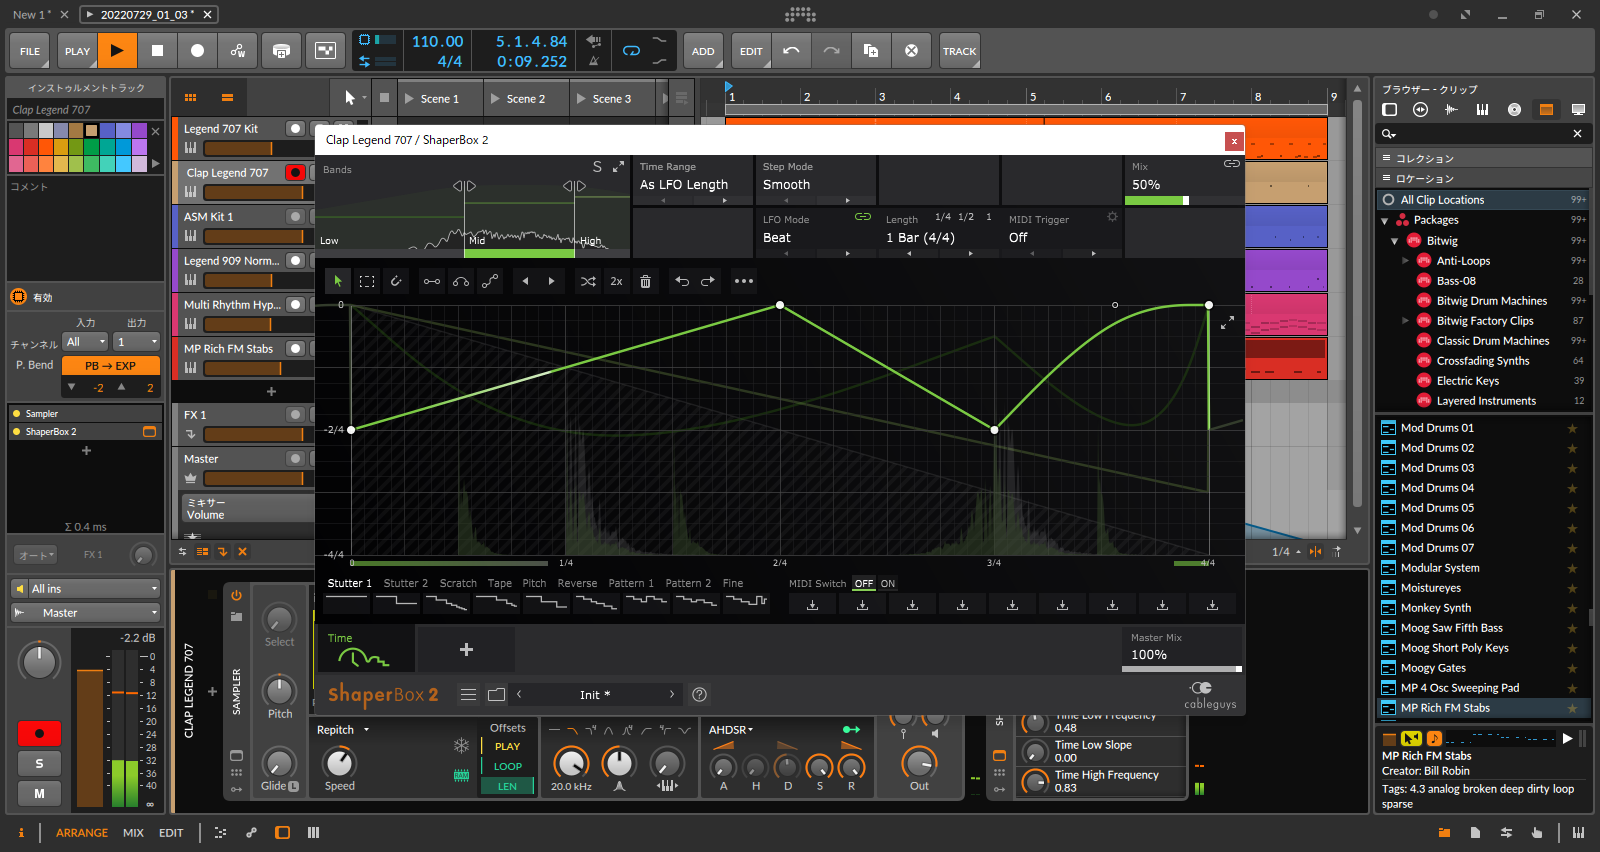This screenshot has width=1600, height=852.
Task: Expand the LFO editor with diagonal arrows
Action: (1227, 322)
